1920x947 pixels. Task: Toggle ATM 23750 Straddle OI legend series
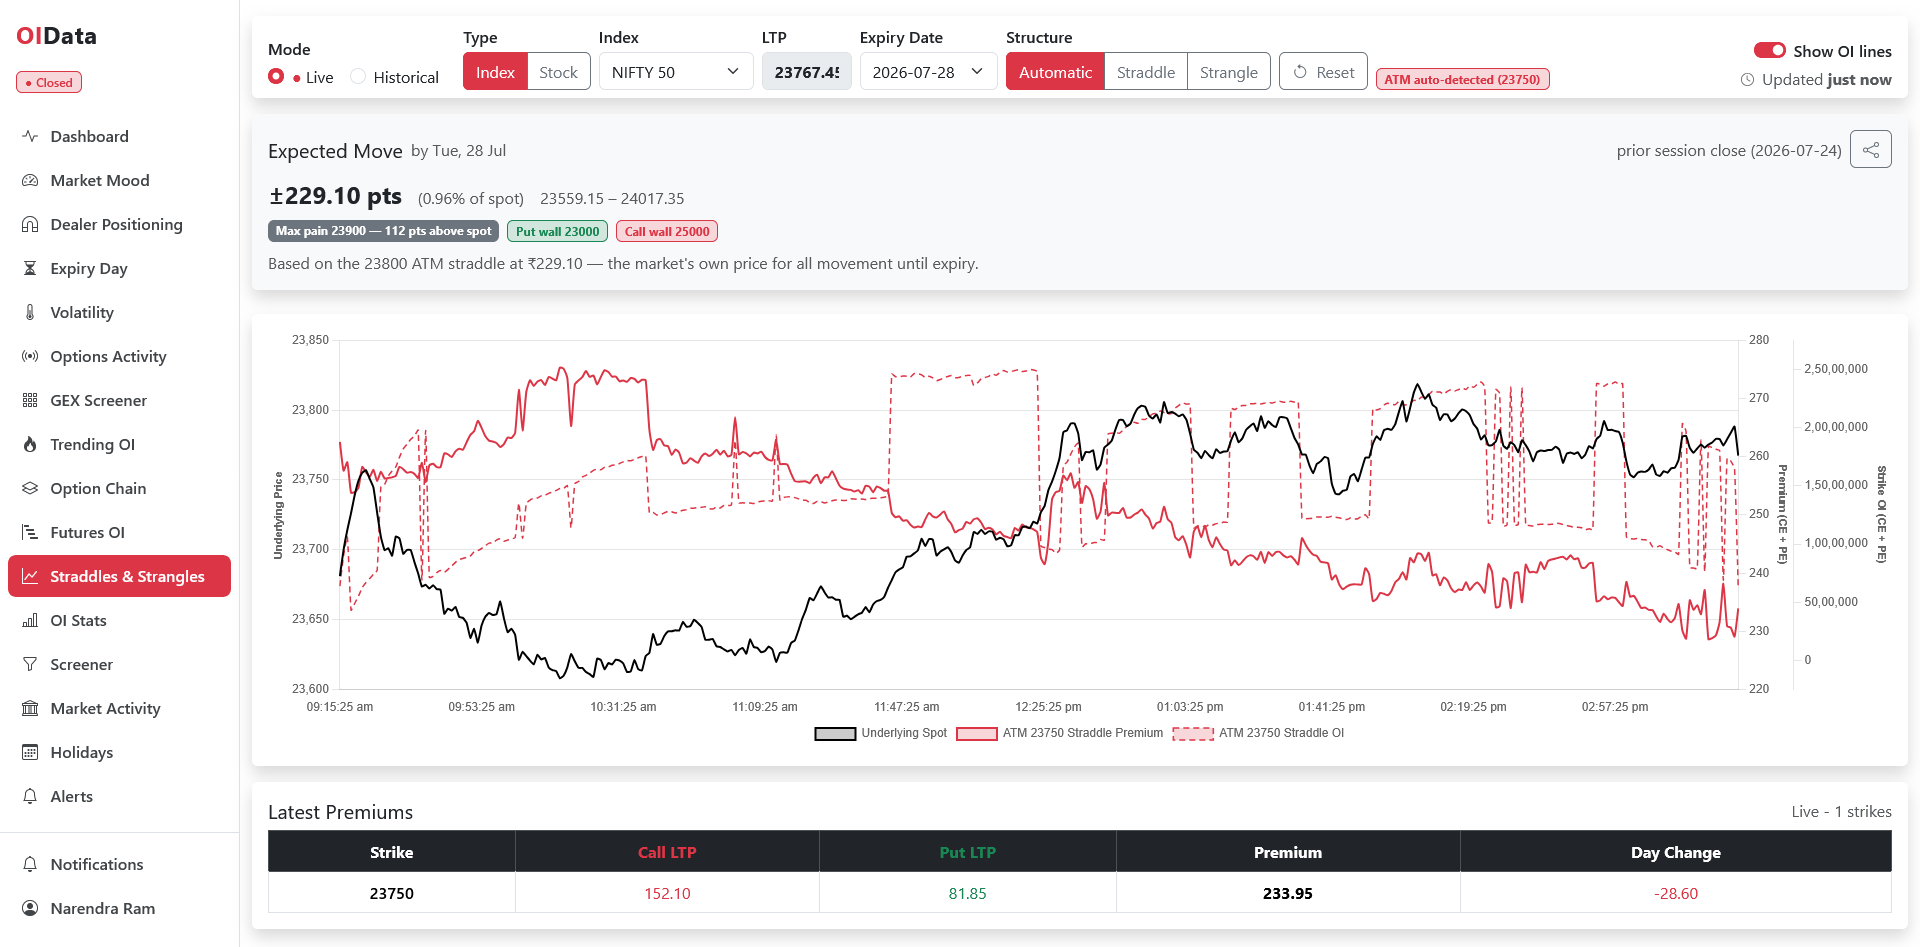(1258, 733)
